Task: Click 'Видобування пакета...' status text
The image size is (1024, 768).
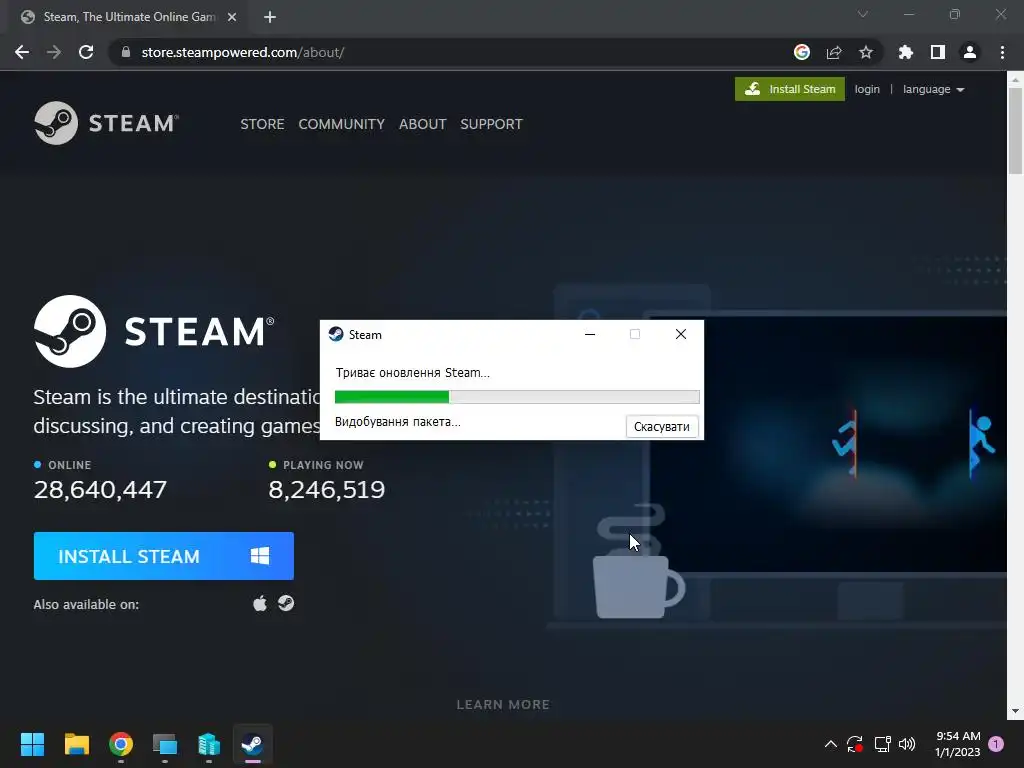Action: pyautogui.click(x=397, y=422)
